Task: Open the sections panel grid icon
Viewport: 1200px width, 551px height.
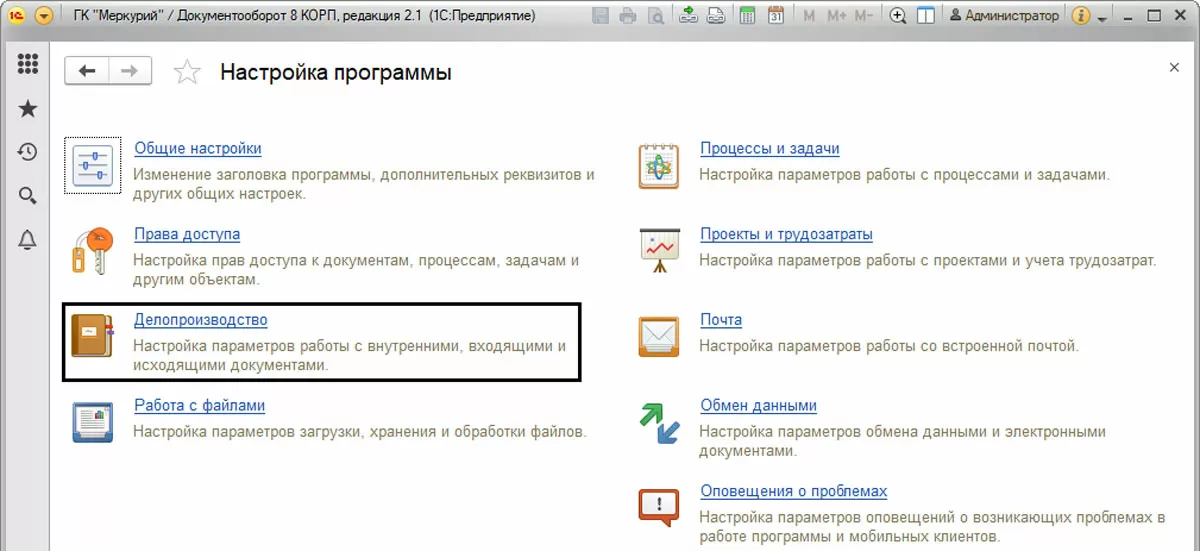Action: tap(28, 63)
